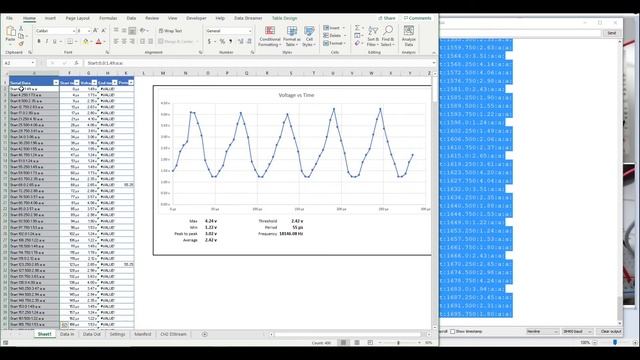Viewport: 640px width, 360px height.
Task: Click the Percent Style icon
Action: (x=222, y=42)
